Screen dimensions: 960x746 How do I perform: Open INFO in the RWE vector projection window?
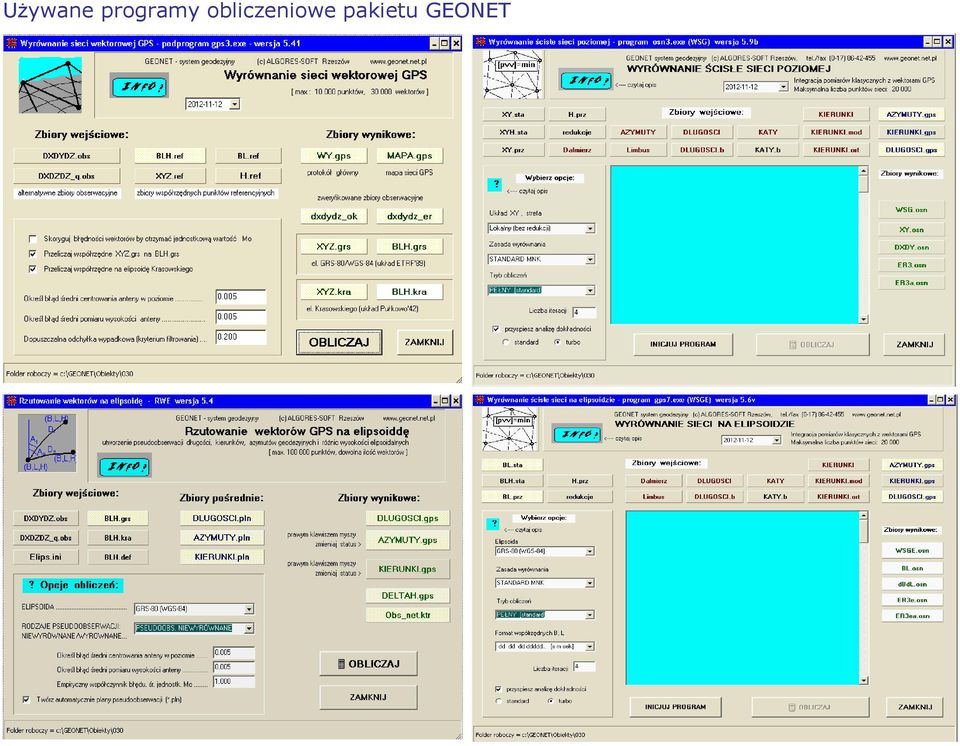click(x=125, y=466)
